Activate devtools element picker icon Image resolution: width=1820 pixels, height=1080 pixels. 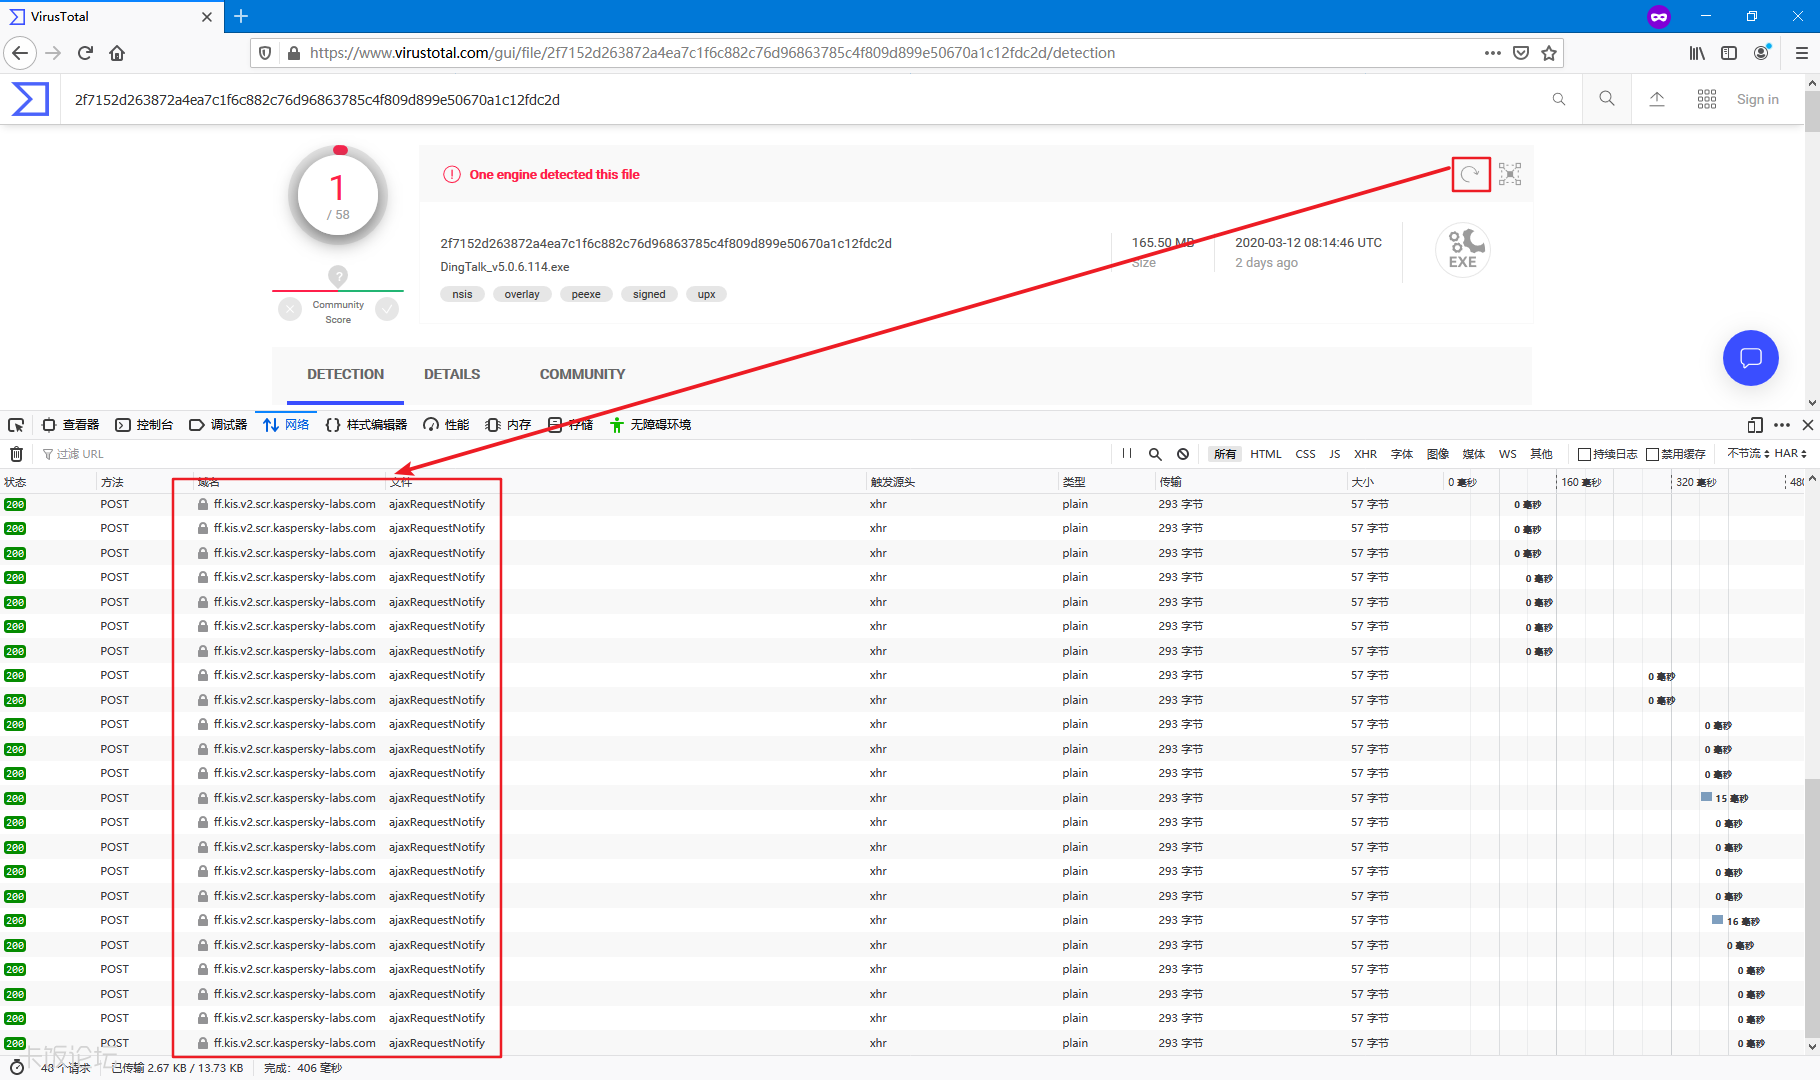click(x=16, y=425)
